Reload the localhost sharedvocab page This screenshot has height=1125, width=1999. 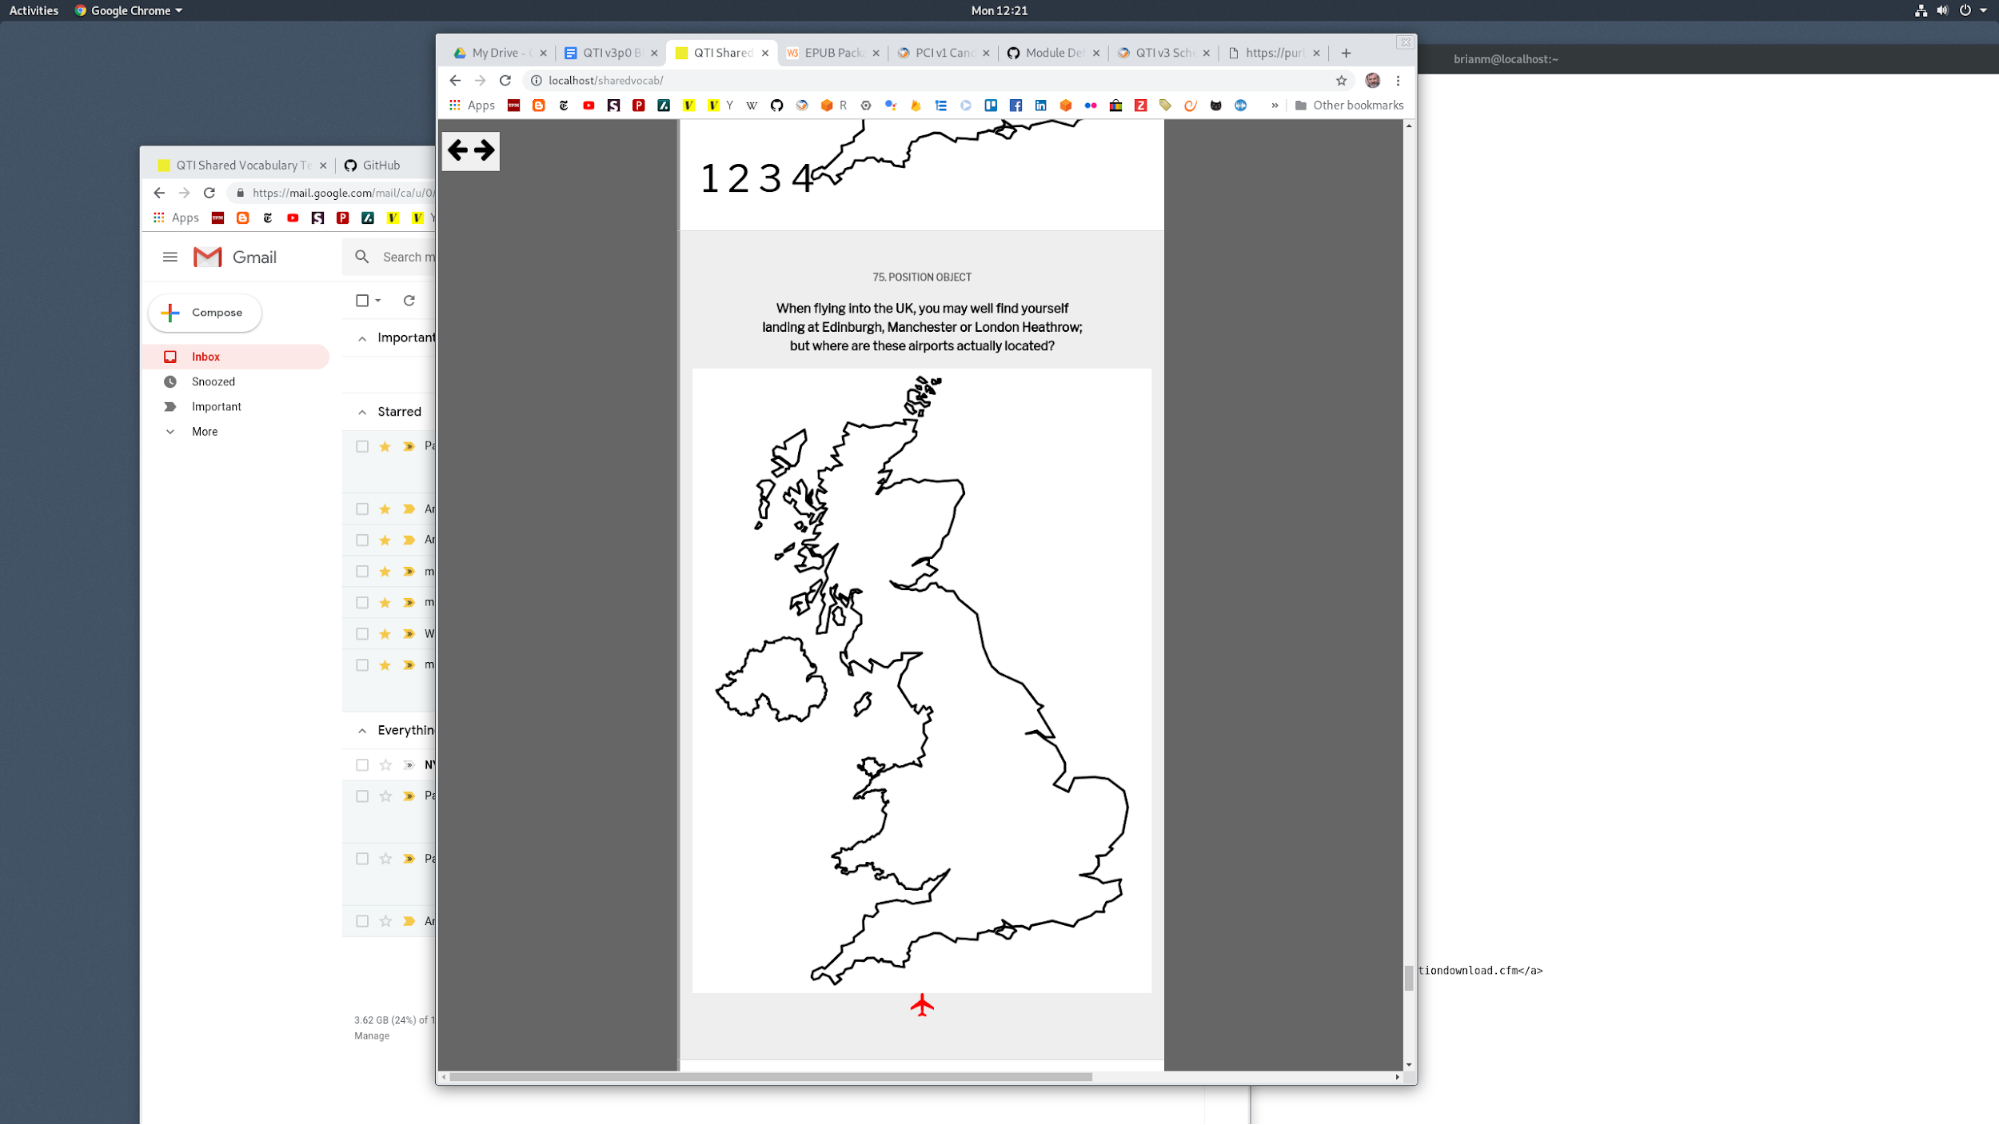505,81
